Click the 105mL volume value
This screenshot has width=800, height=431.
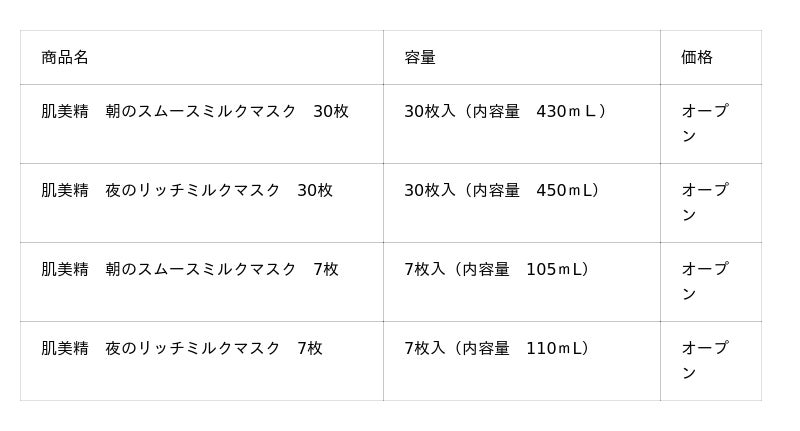coord(553,269)
